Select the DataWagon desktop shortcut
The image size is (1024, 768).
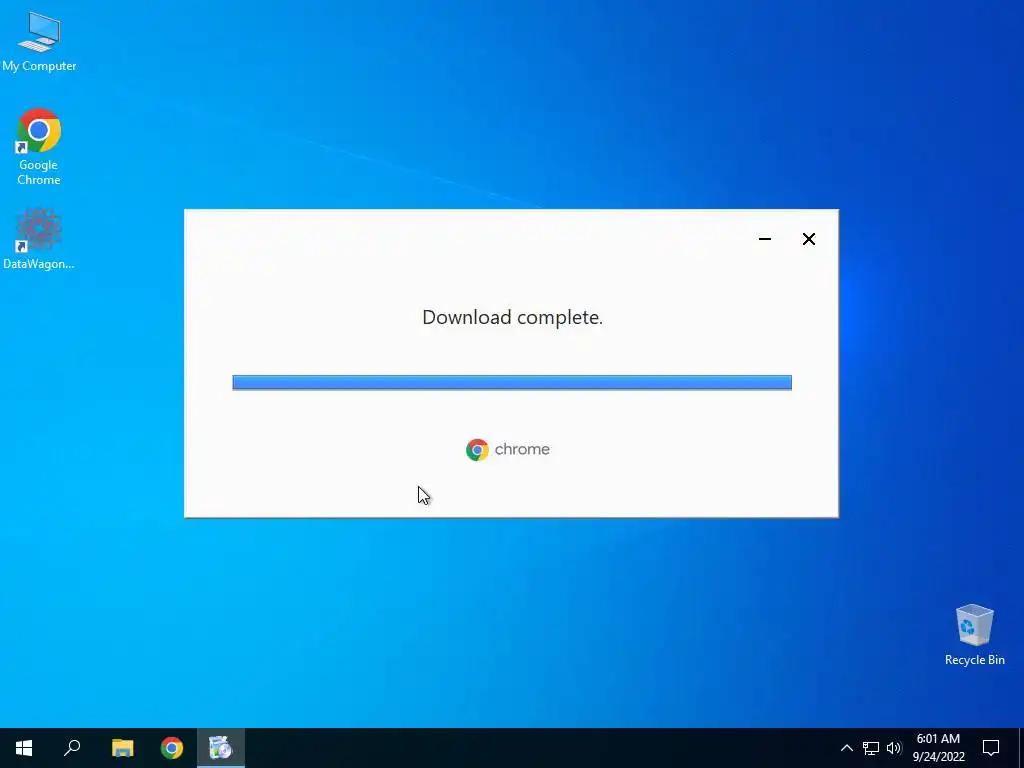(39, 239)
